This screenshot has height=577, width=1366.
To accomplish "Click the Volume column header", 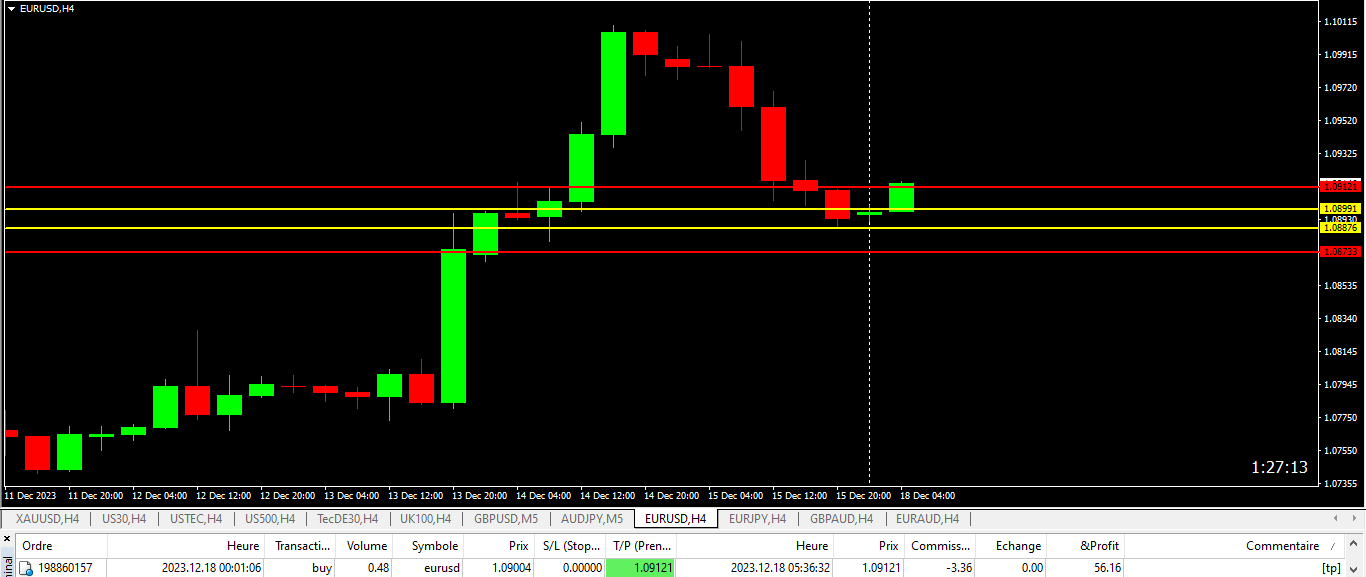I will [x=366, y=546].
